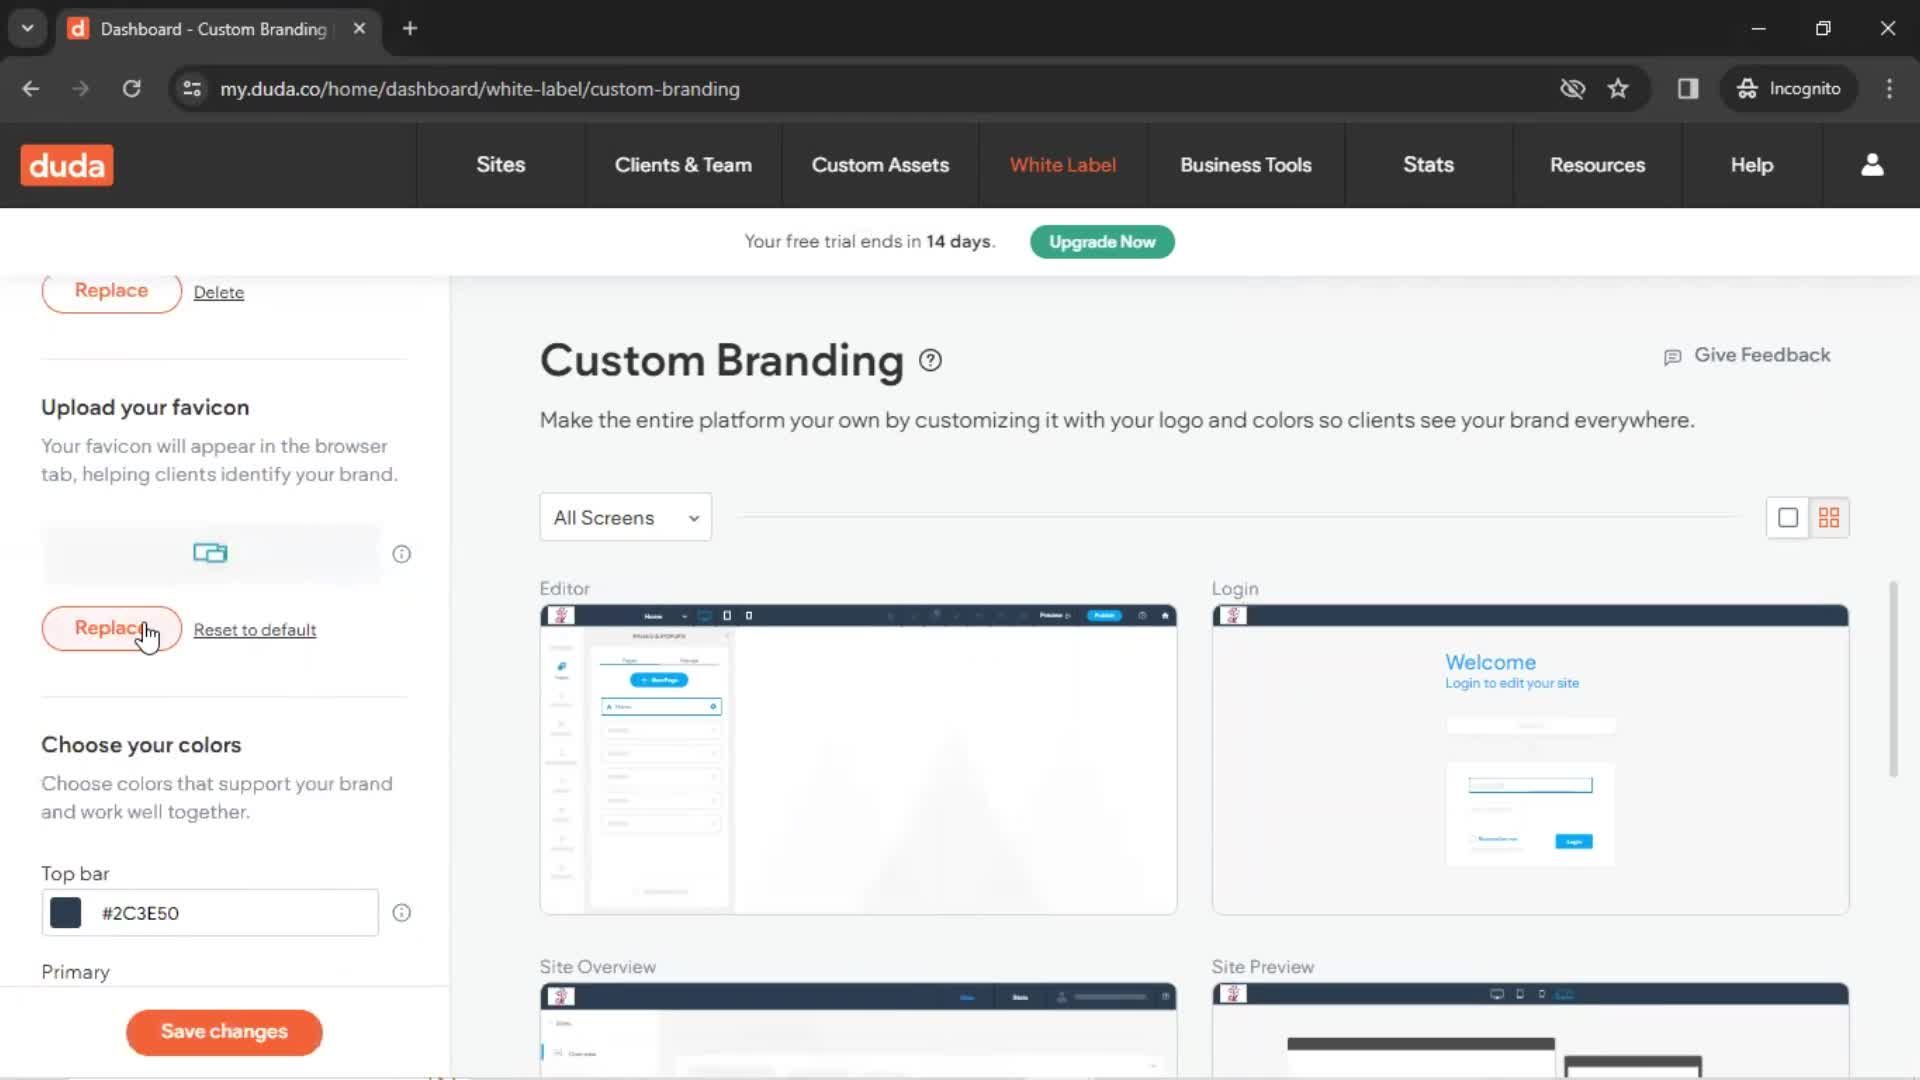Open the Clients & Team menu
Image resolution: width=1920 pixels, height=1080 pixels.
[x=683, y=165]
